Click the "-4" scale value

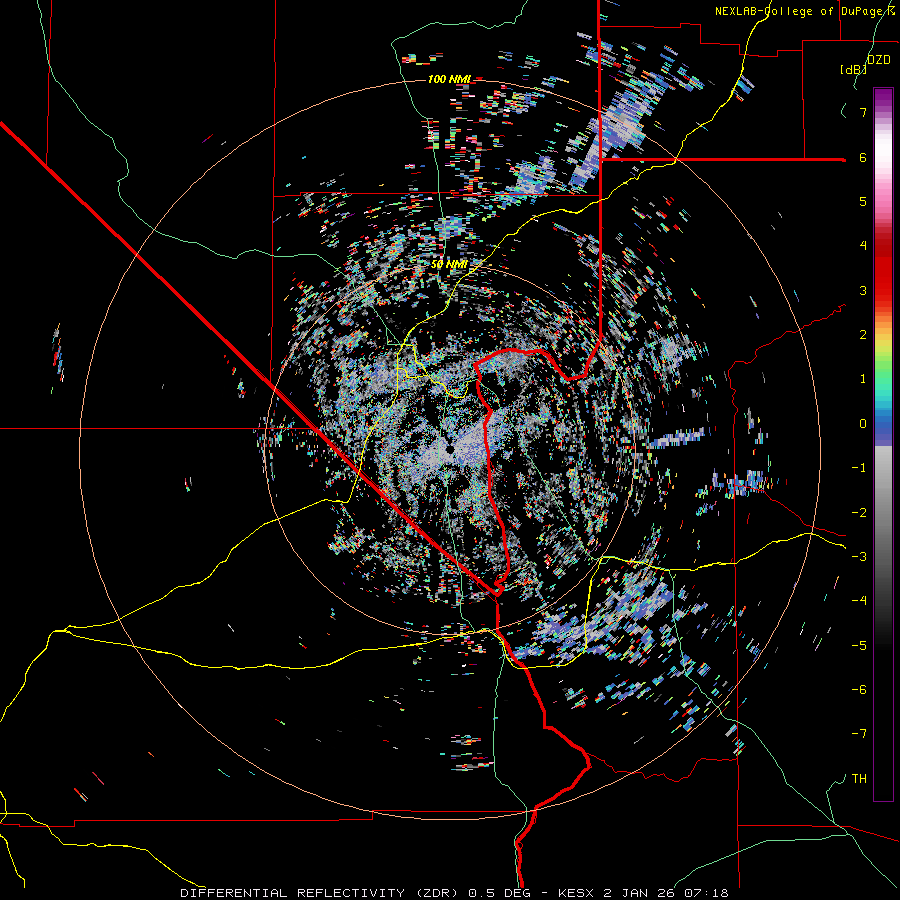point(859,601)
